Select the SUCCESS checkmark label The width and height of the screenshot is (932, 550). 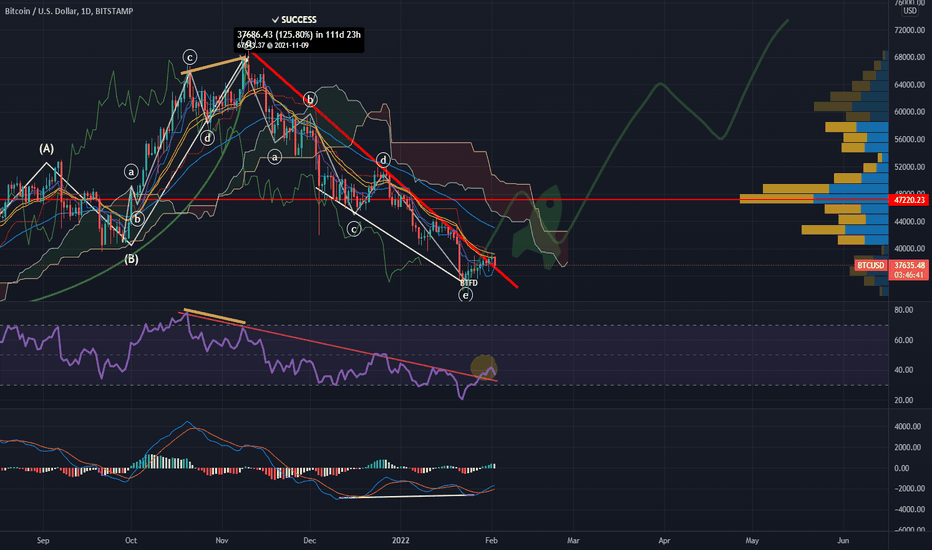tap(294, 20)
